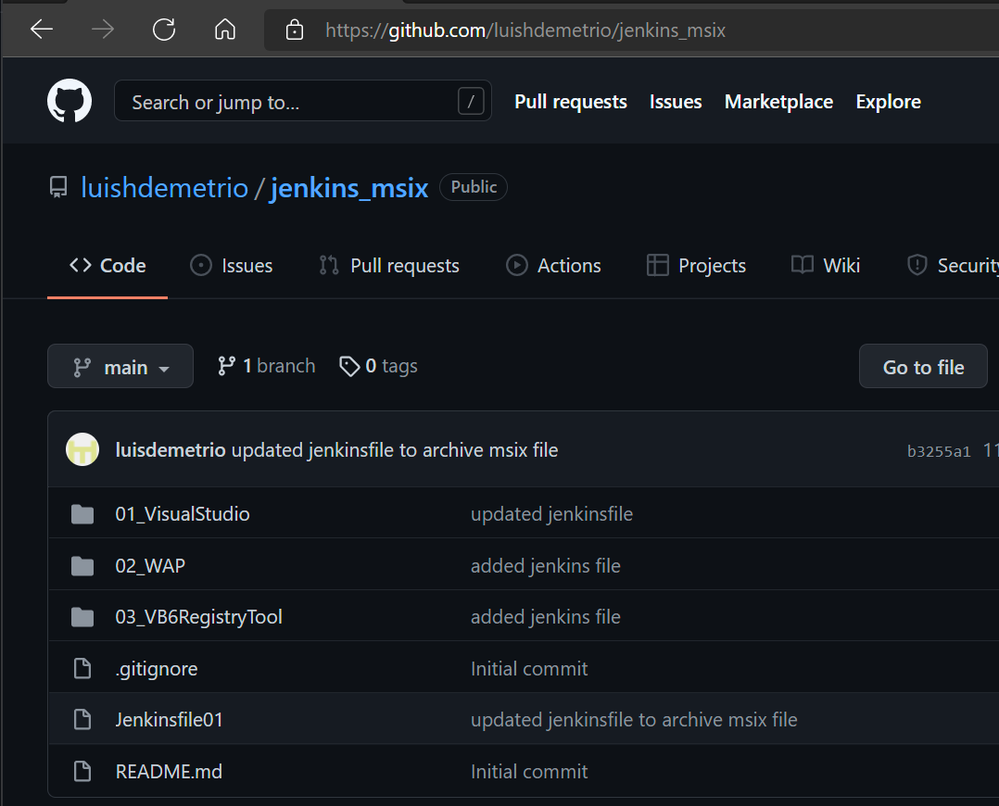Open the jenkins_msix repository name link

pos(349,188)
